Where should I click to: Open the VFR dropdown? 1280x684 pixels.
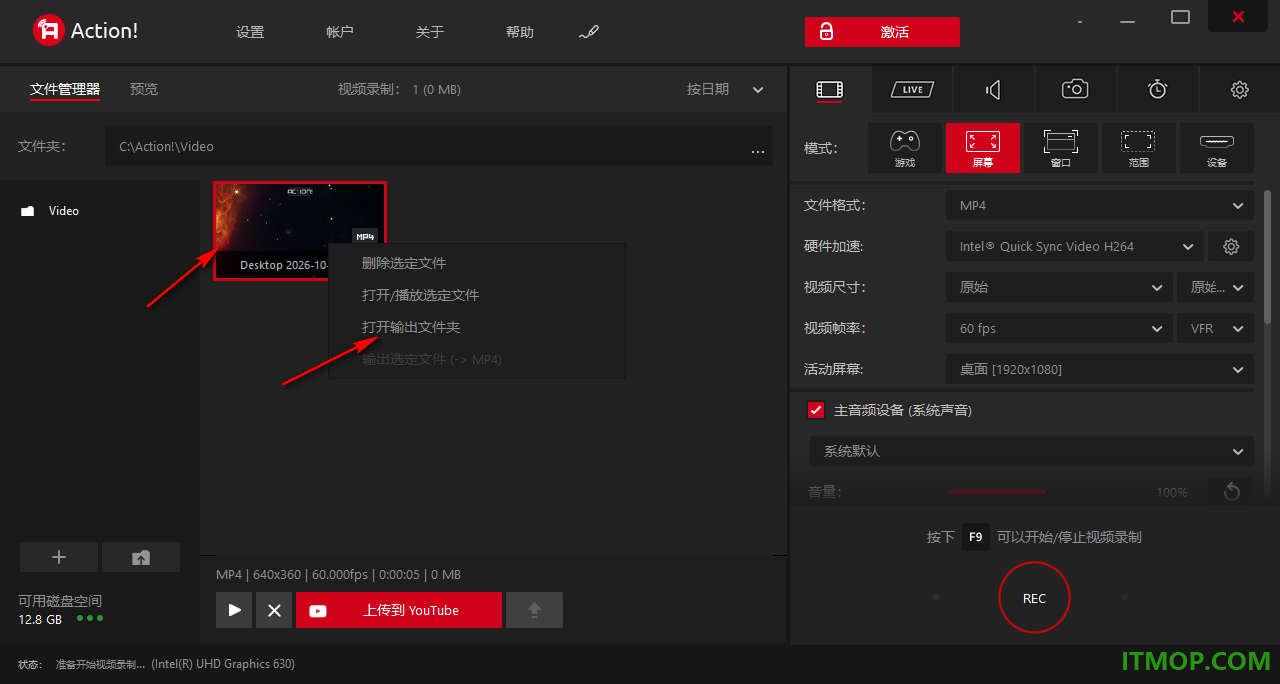pyautogui.click(x=1215, y=328)
